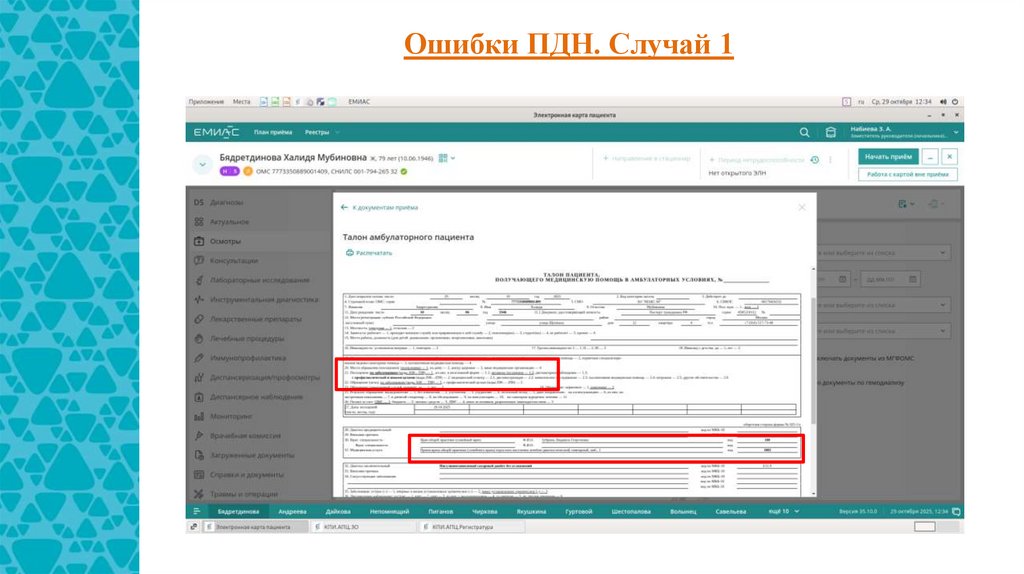The image size is (1024, 574).
Task: Switch to the Савельева patient tab
Action: (x=730, y=511)
